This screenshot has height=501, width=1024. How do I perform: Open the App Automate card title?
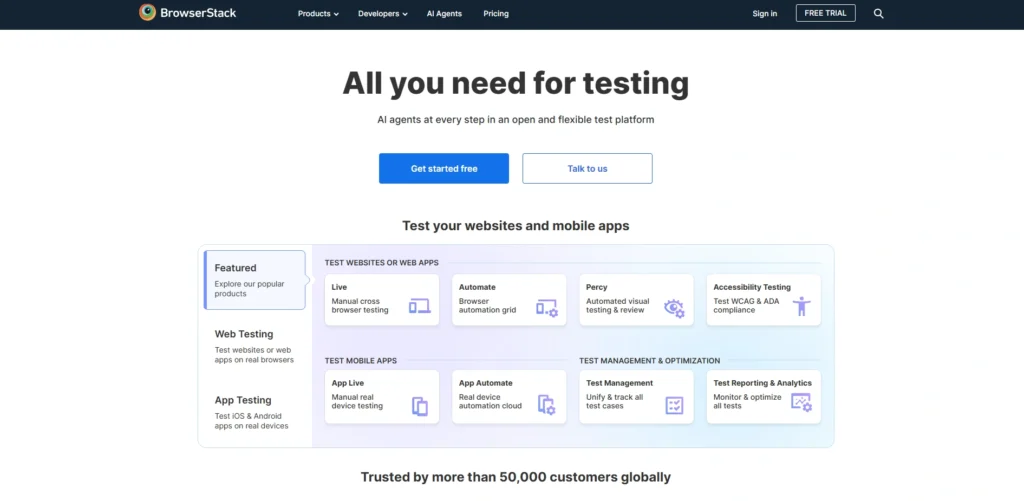click(485, 383)
